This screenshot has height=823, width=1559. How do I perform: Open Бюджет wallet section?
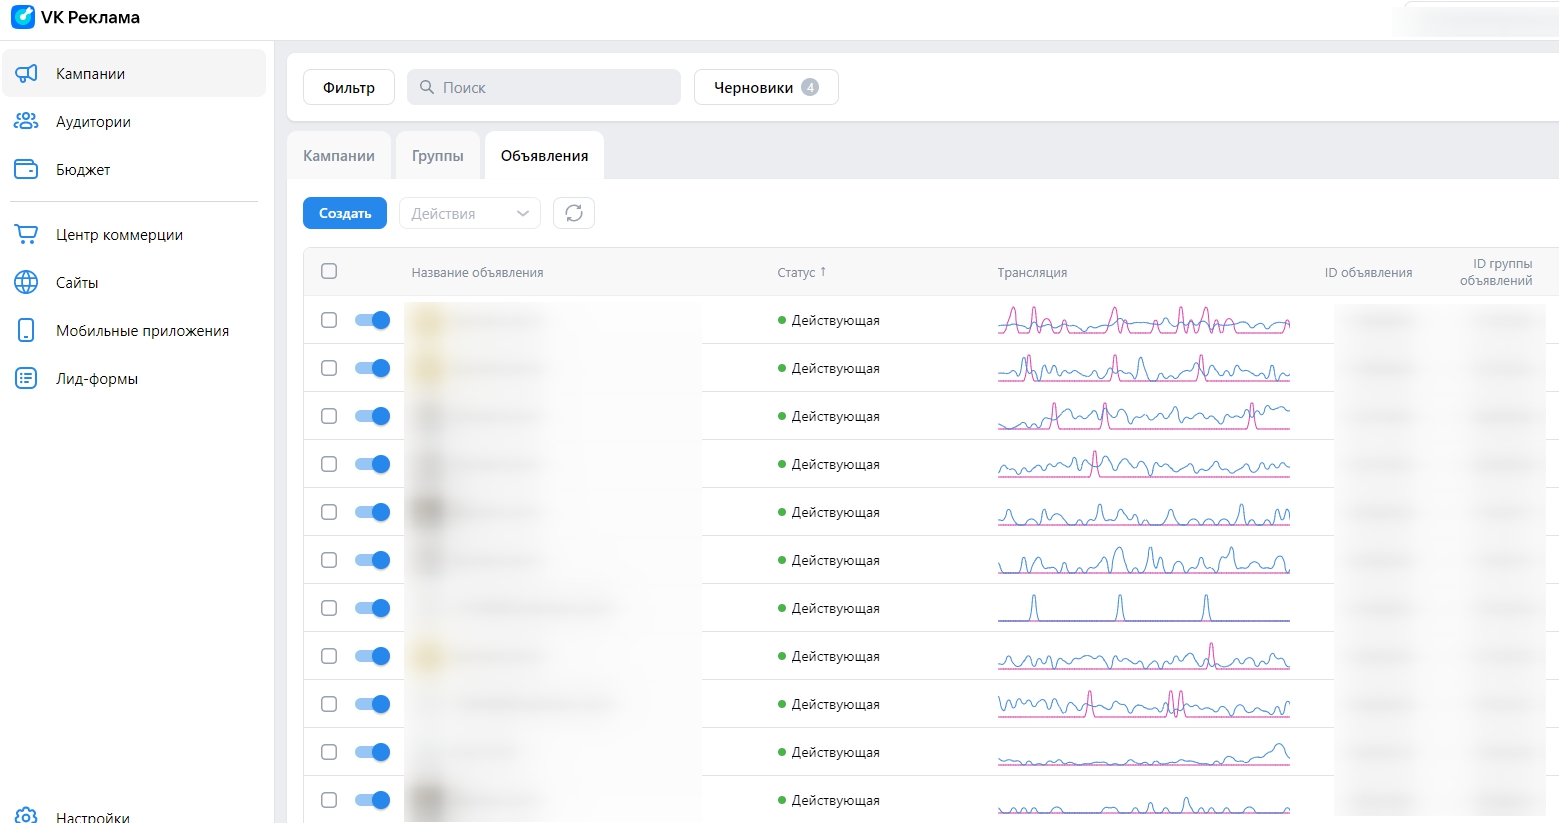click(134, 170)
